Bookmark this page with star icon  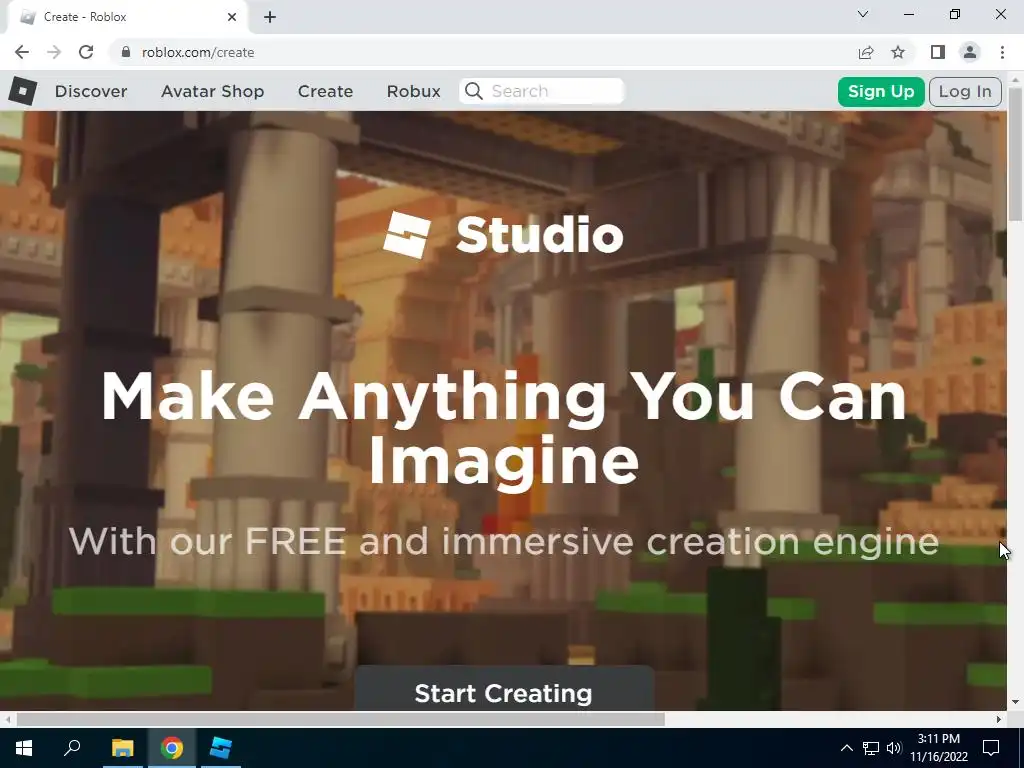click(x=898, y=52)
